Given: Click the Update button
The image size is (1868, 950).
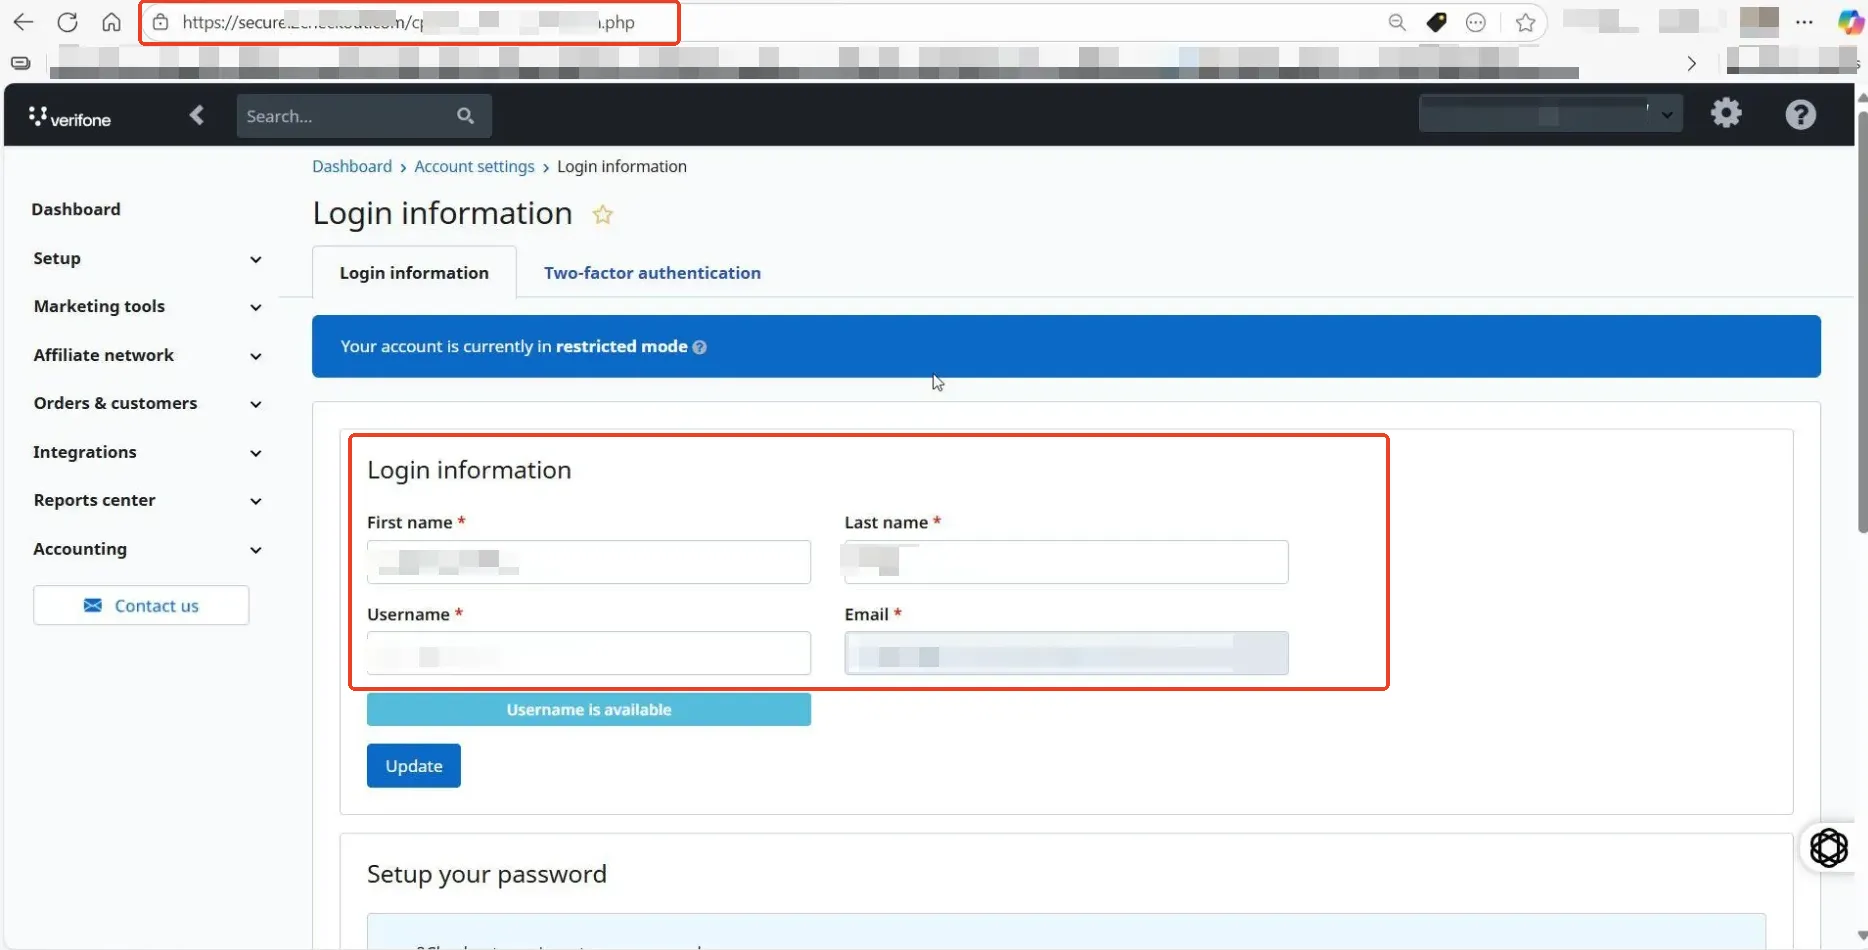Looking at the screenshot, I should click(413, 766).
